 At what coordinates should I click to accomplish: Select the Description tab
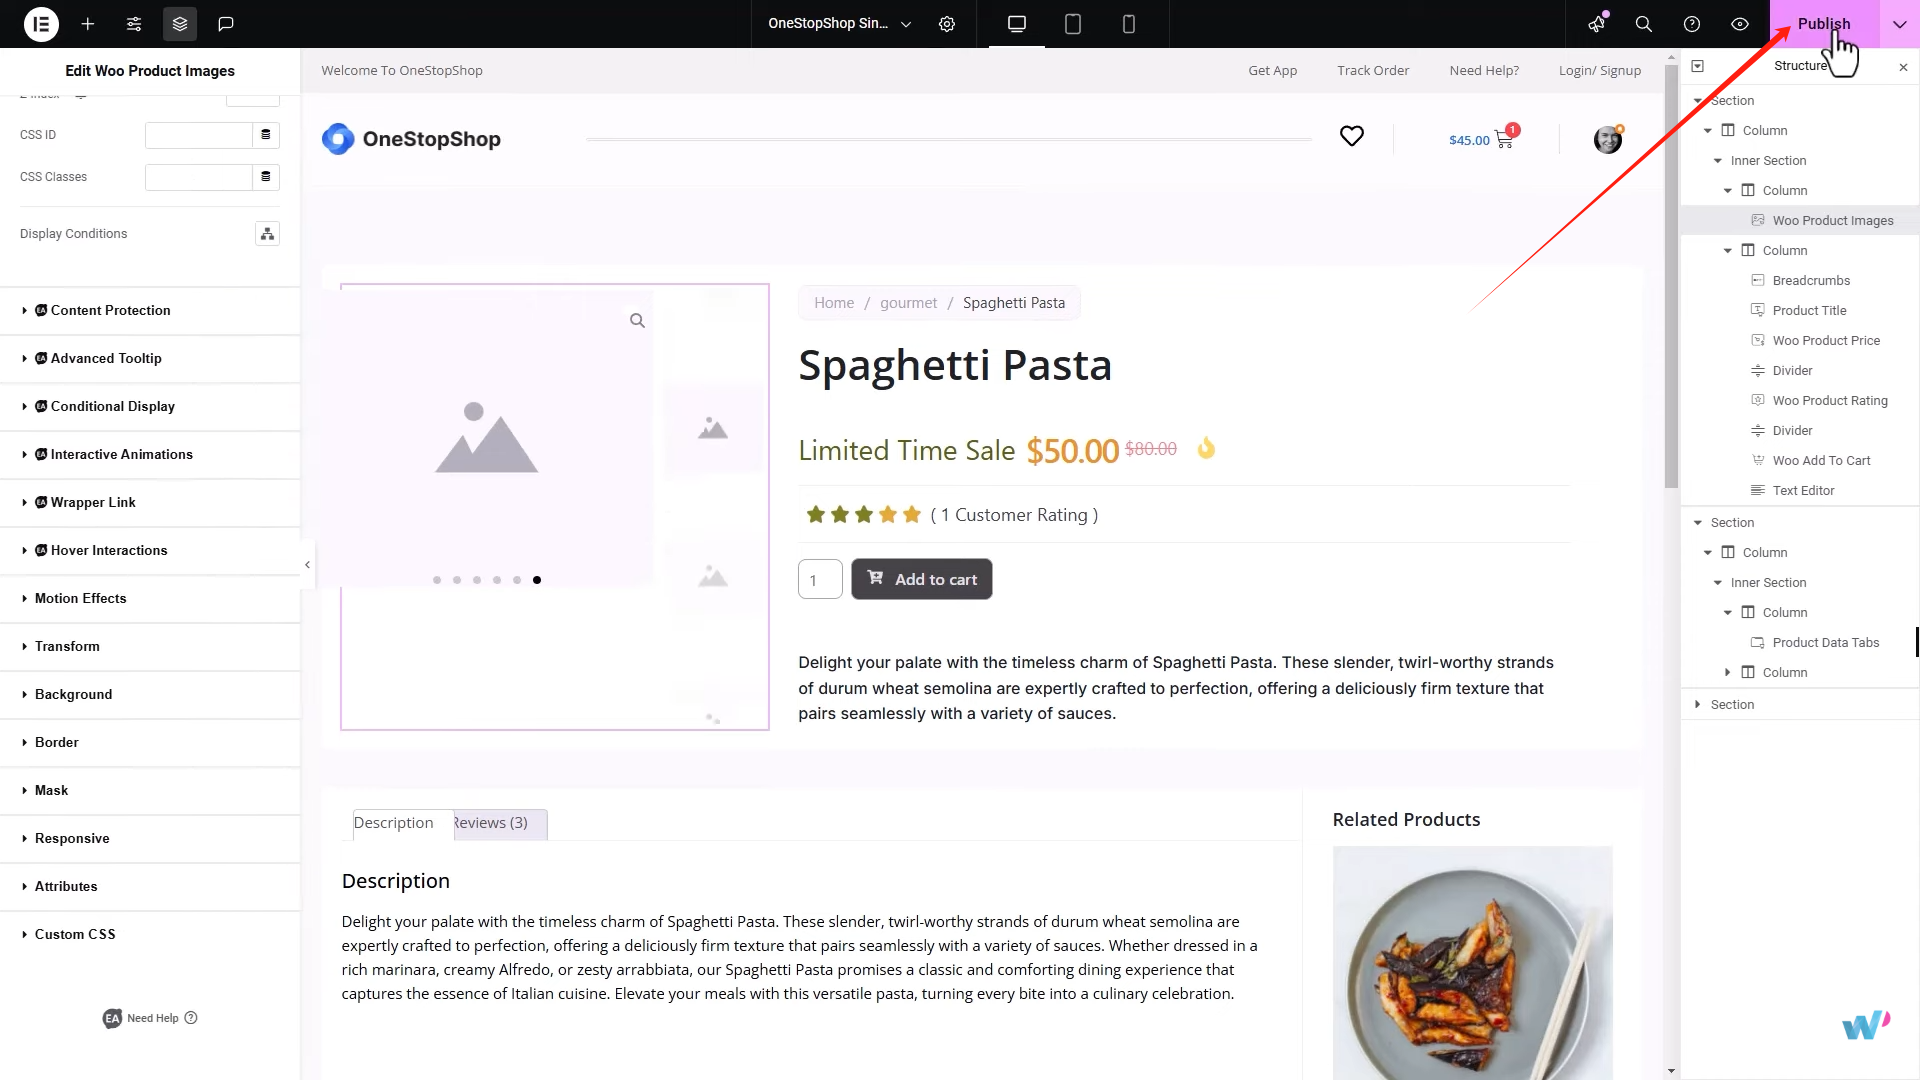click(x=393, y=822)
